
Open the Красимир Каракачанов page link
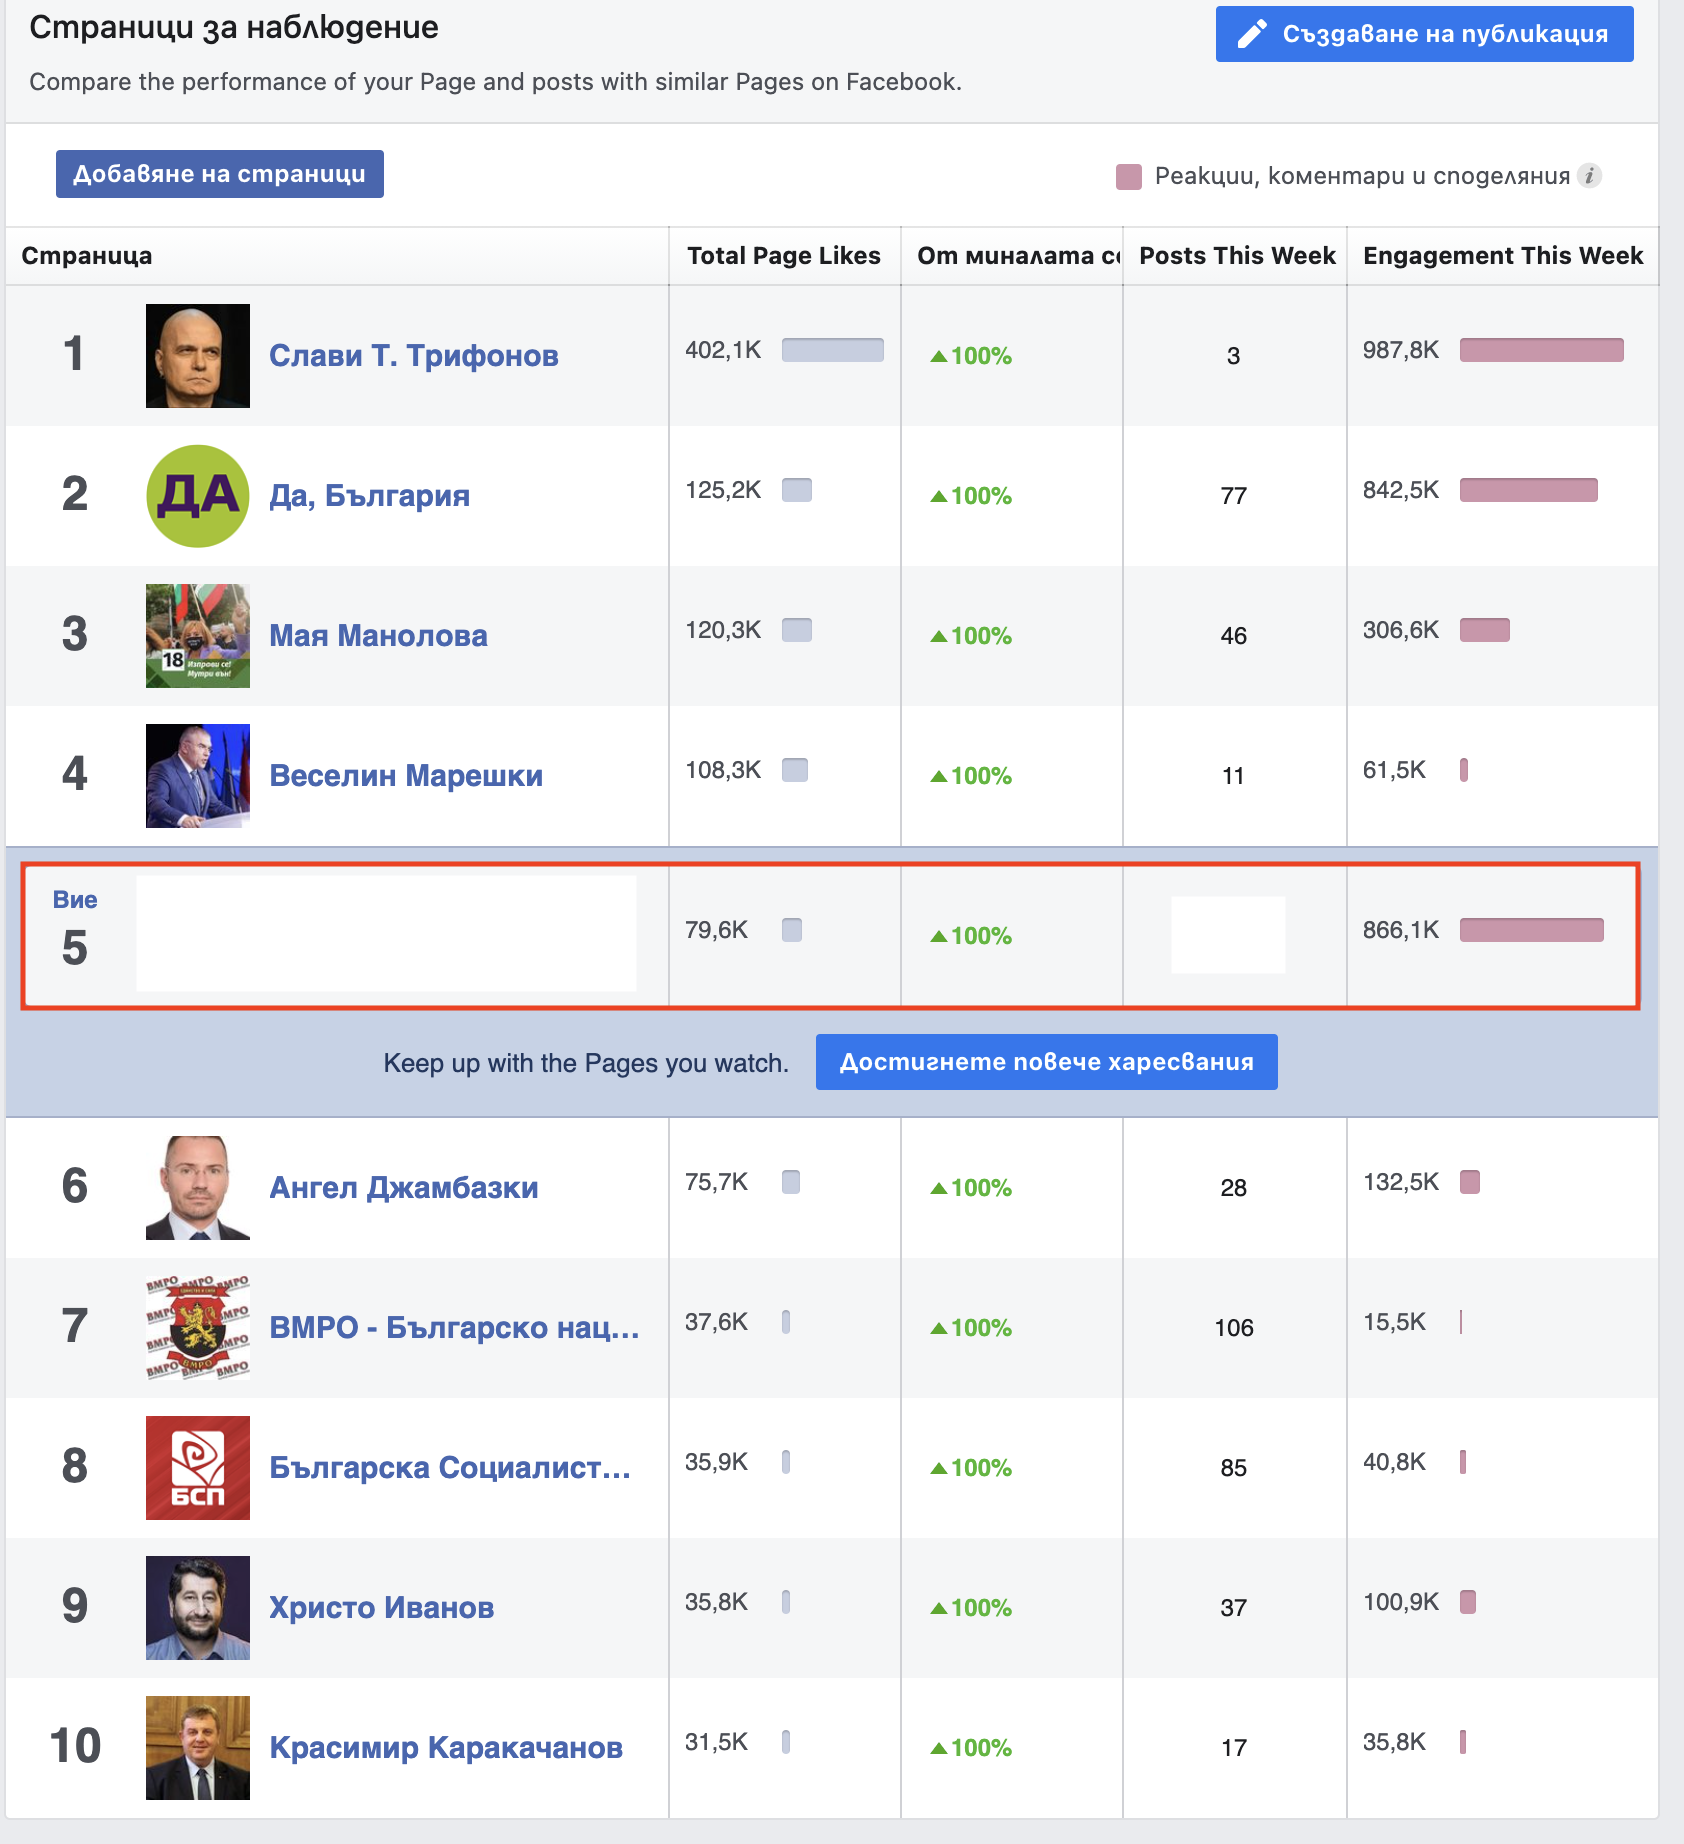coord(446,1748)
